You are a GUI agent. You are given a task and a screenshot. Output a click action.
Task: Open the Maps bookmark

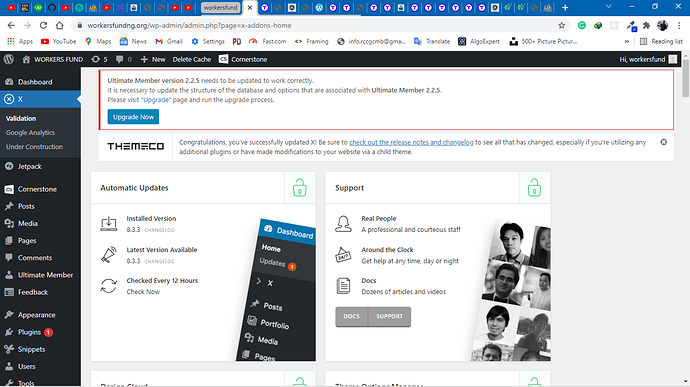coord(98,41)
